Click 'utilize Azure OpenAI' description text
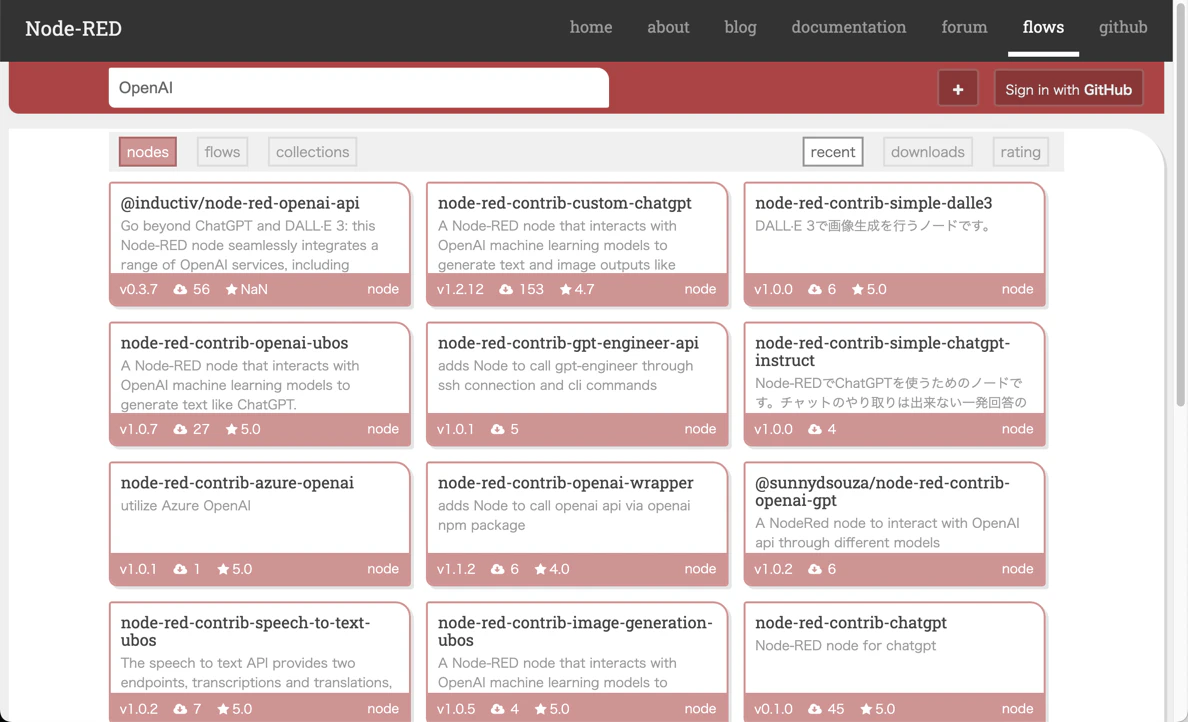Viewport: 1188px width, 722px height. (186, 505)
